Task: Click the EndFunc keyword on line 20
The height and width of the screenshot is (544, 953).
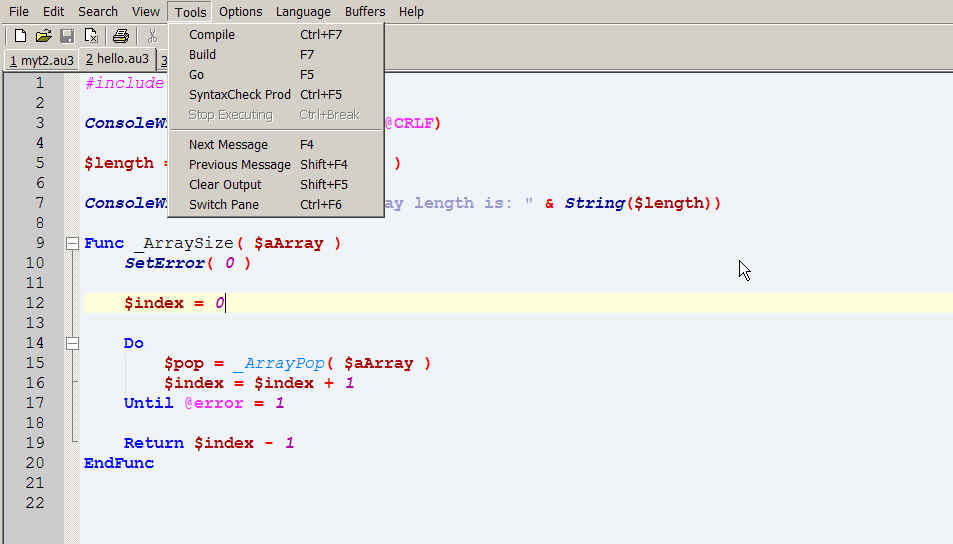Action: [119, 463]
